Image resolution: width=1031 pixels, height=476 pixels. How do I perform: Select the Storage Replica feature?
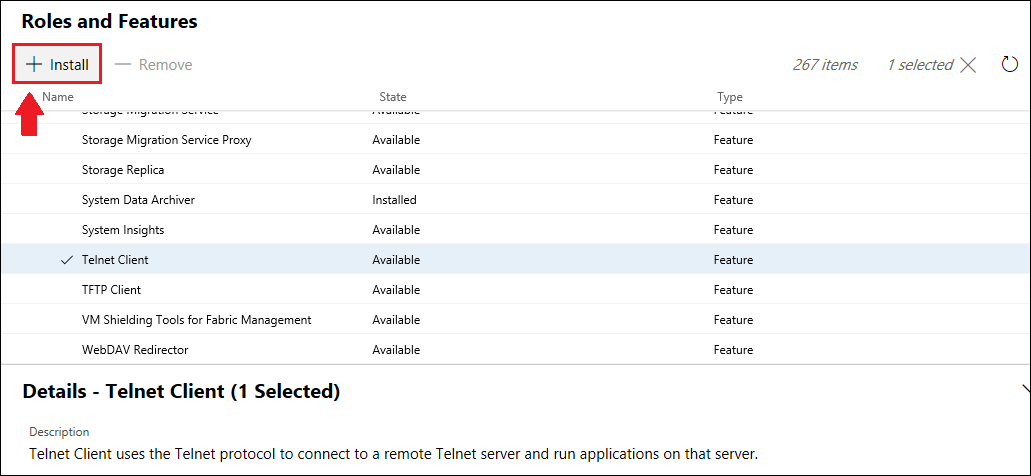pyautogui.click(x=123, y=170)
